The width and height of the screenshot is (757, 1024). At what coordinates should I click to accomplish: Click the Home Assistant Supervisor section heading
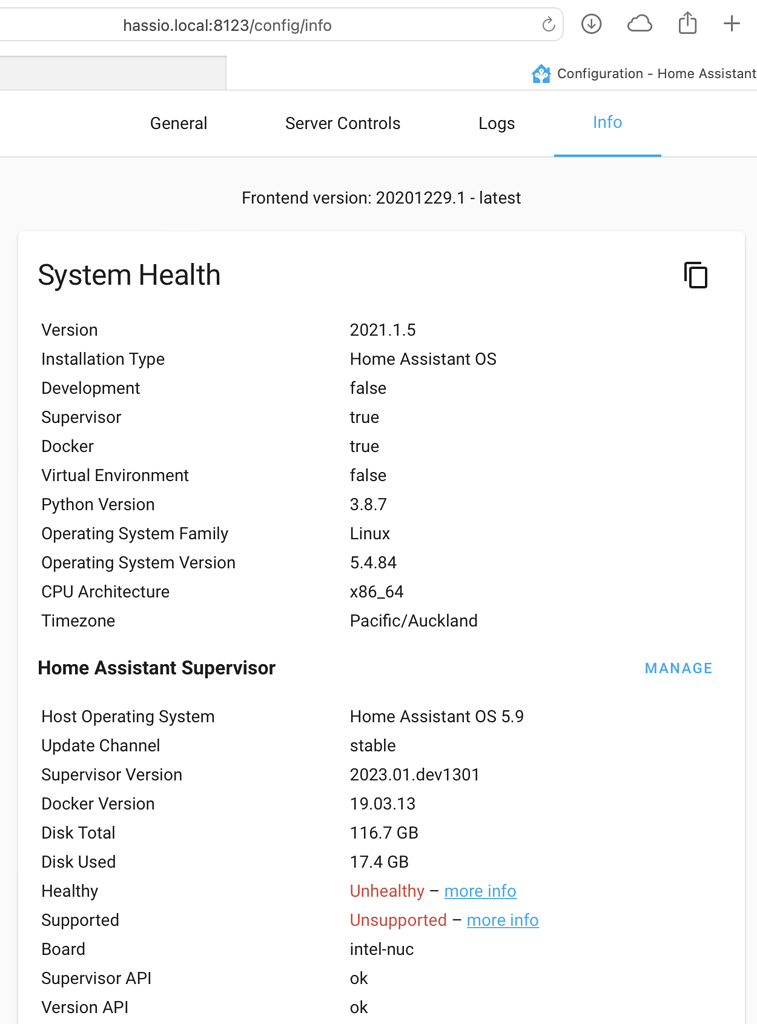(x=157, y=668)
